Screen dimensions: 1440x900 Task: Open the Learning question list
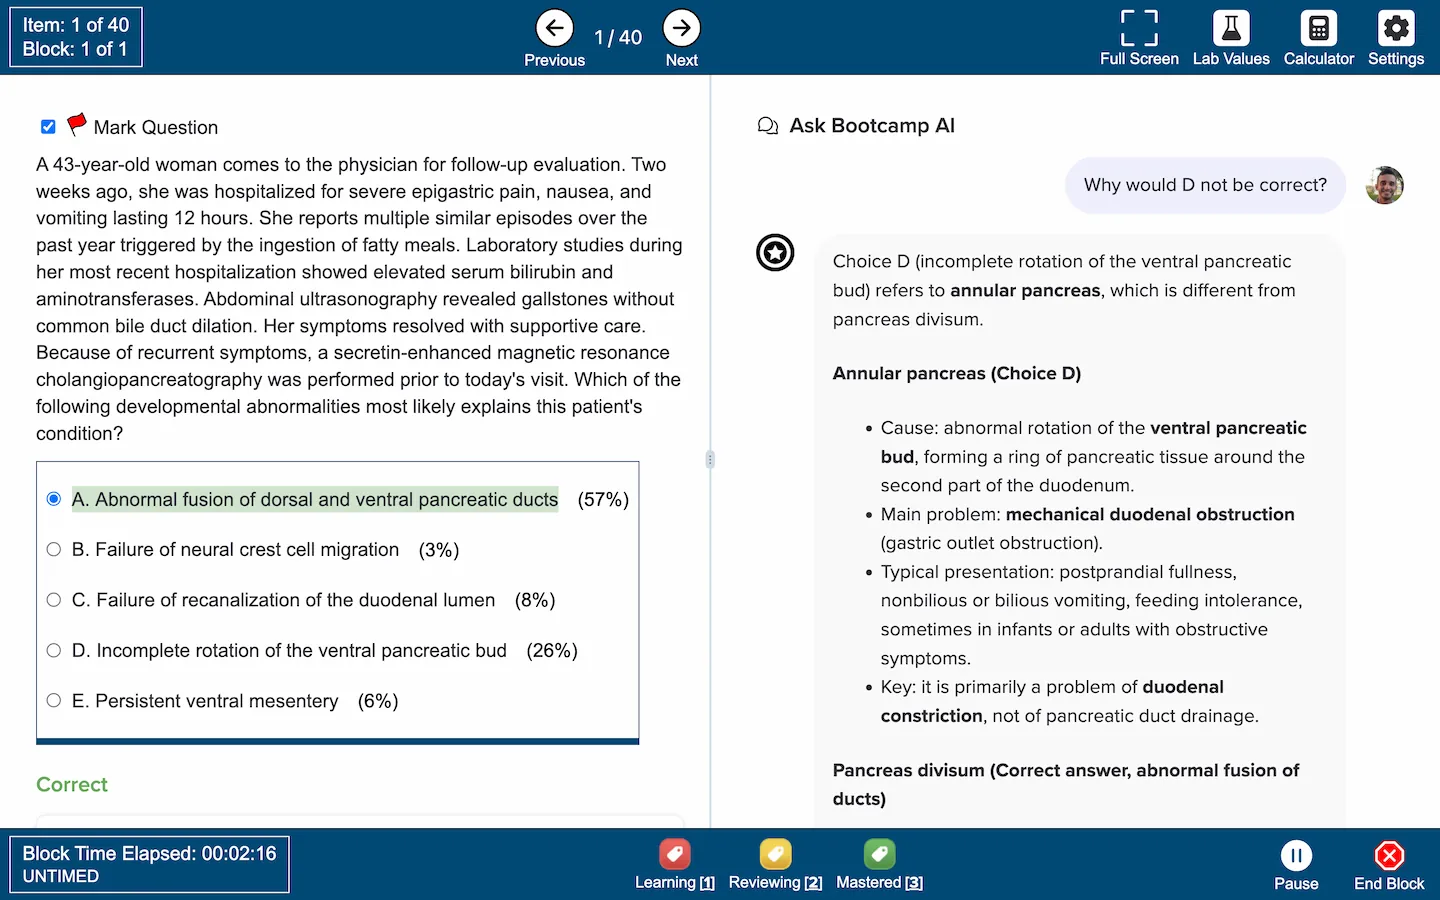675,882
